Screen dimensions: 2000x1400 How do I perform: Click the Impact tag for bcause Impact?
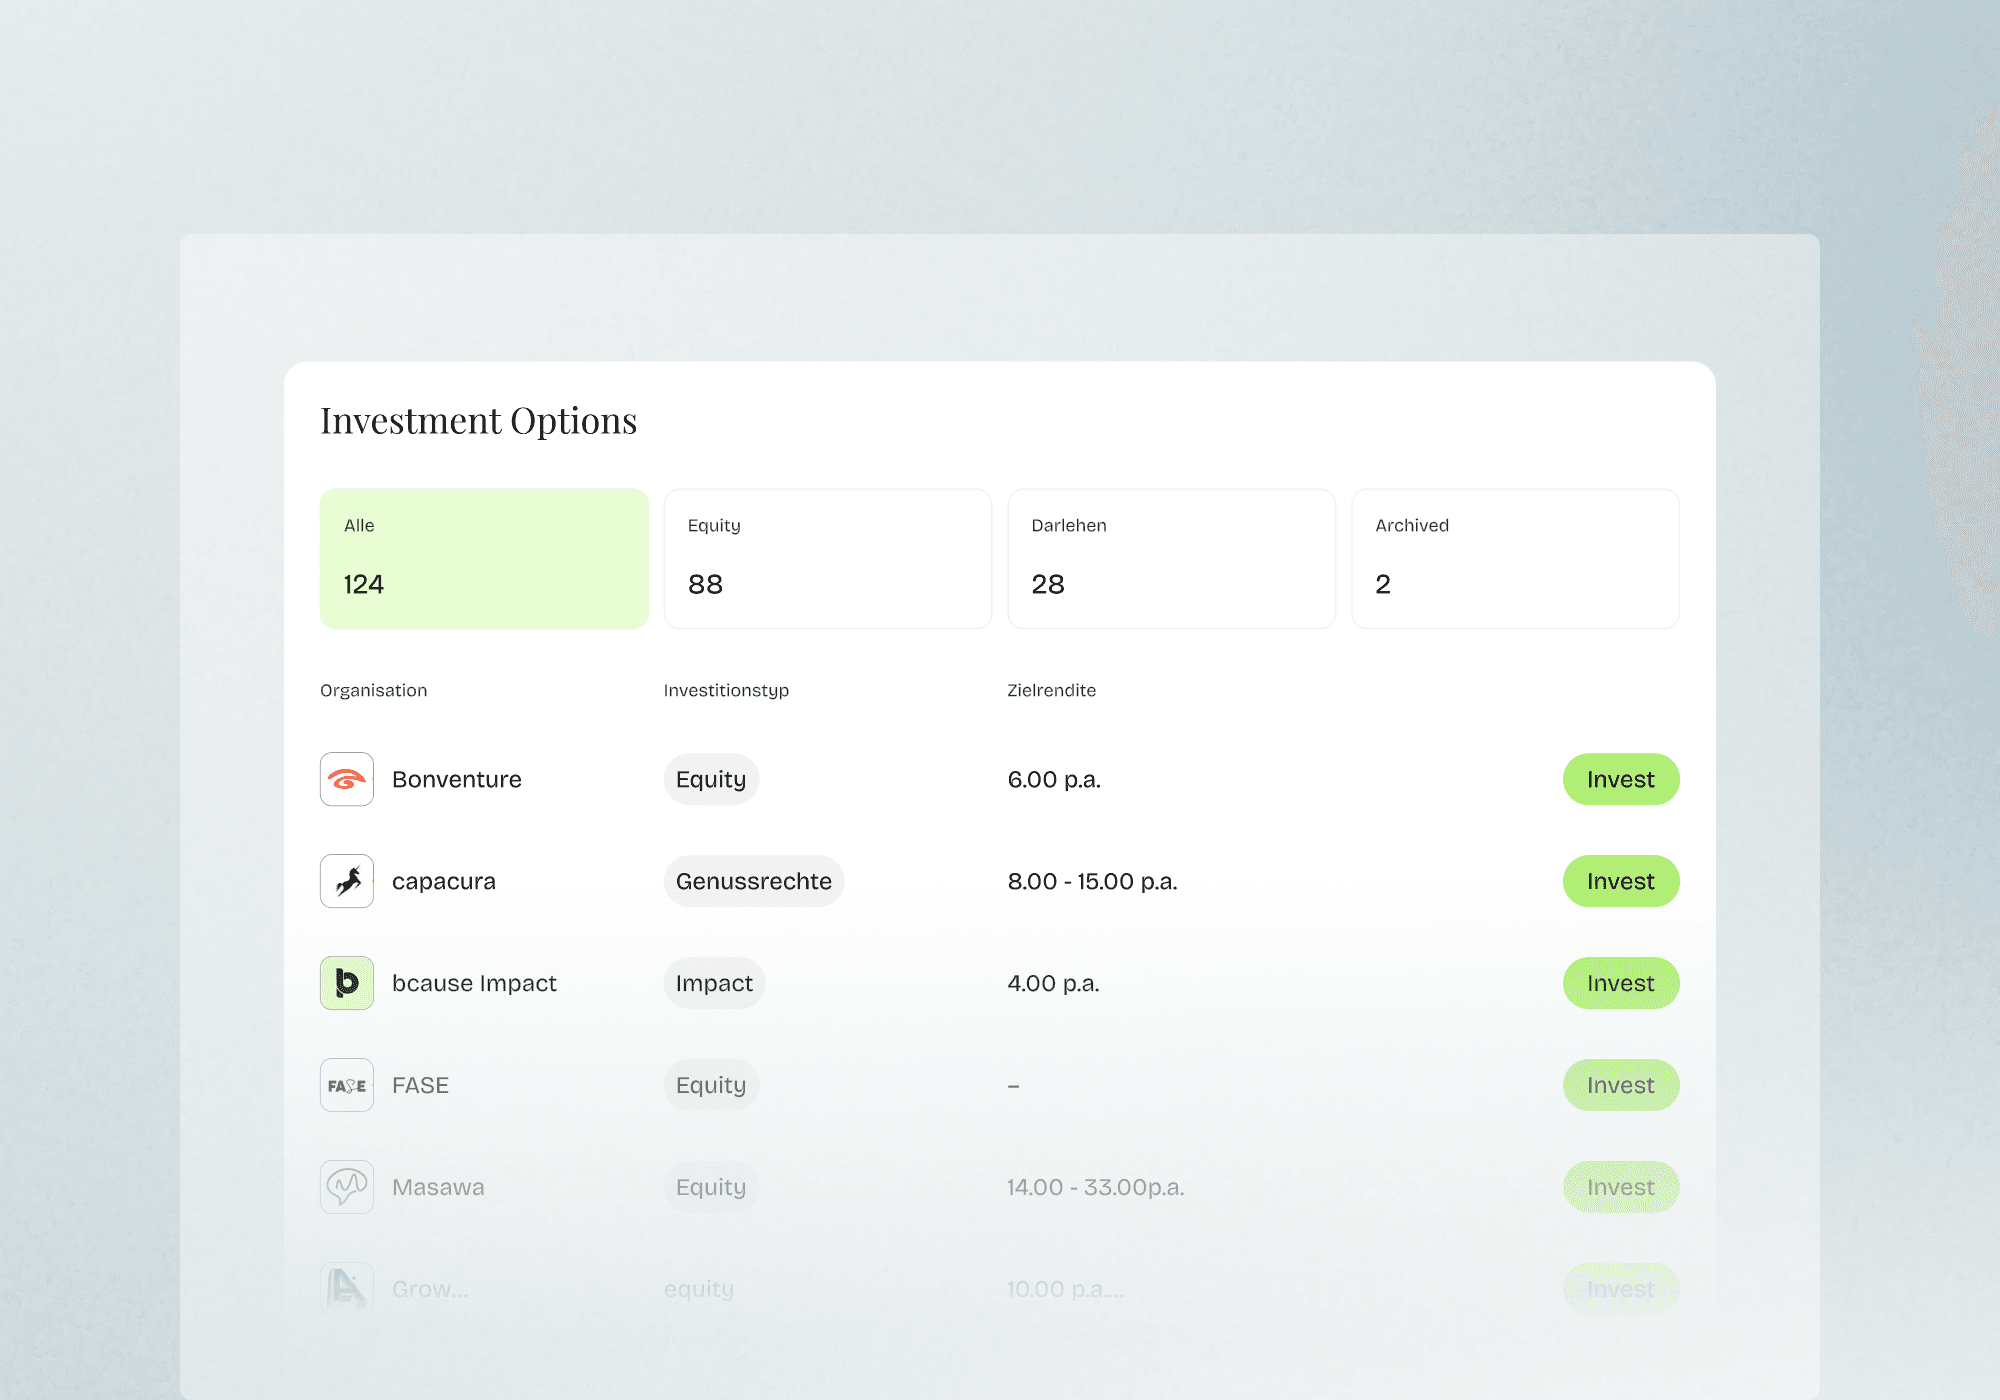tap(714, 983)
